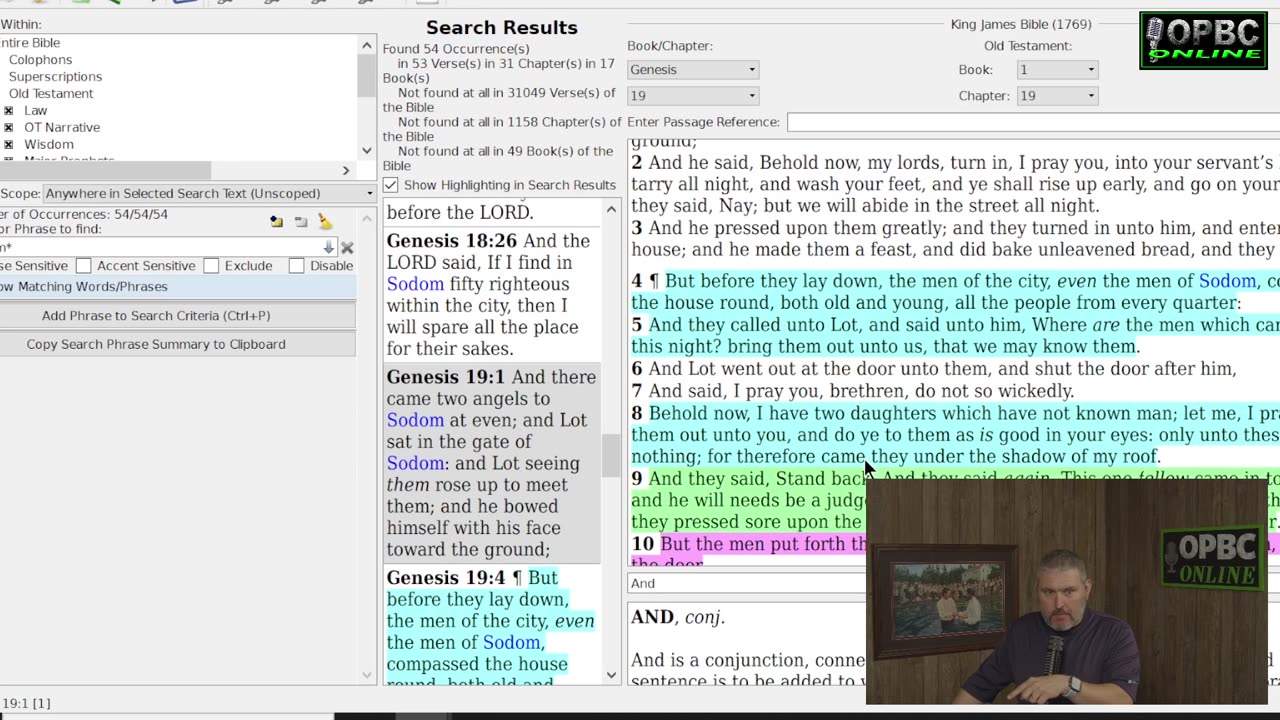This screenshot has height=720, width=1280.
Task: Click Sodom link in verse 4 of scripture
Action: (1227, 281)
